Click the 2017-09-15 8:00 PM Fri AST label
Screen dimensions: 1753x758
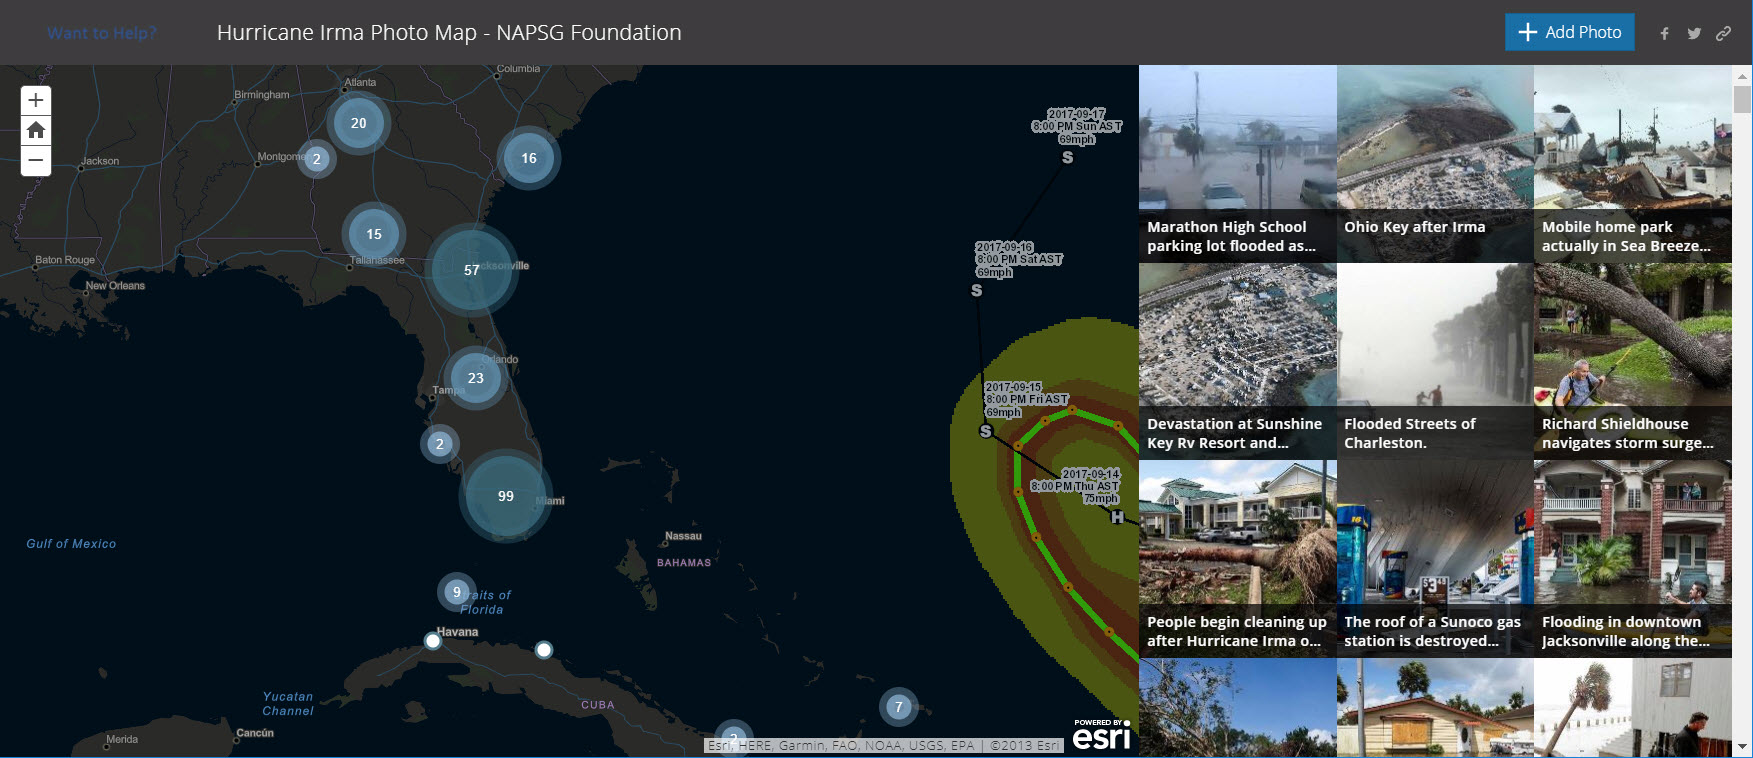1027,399
